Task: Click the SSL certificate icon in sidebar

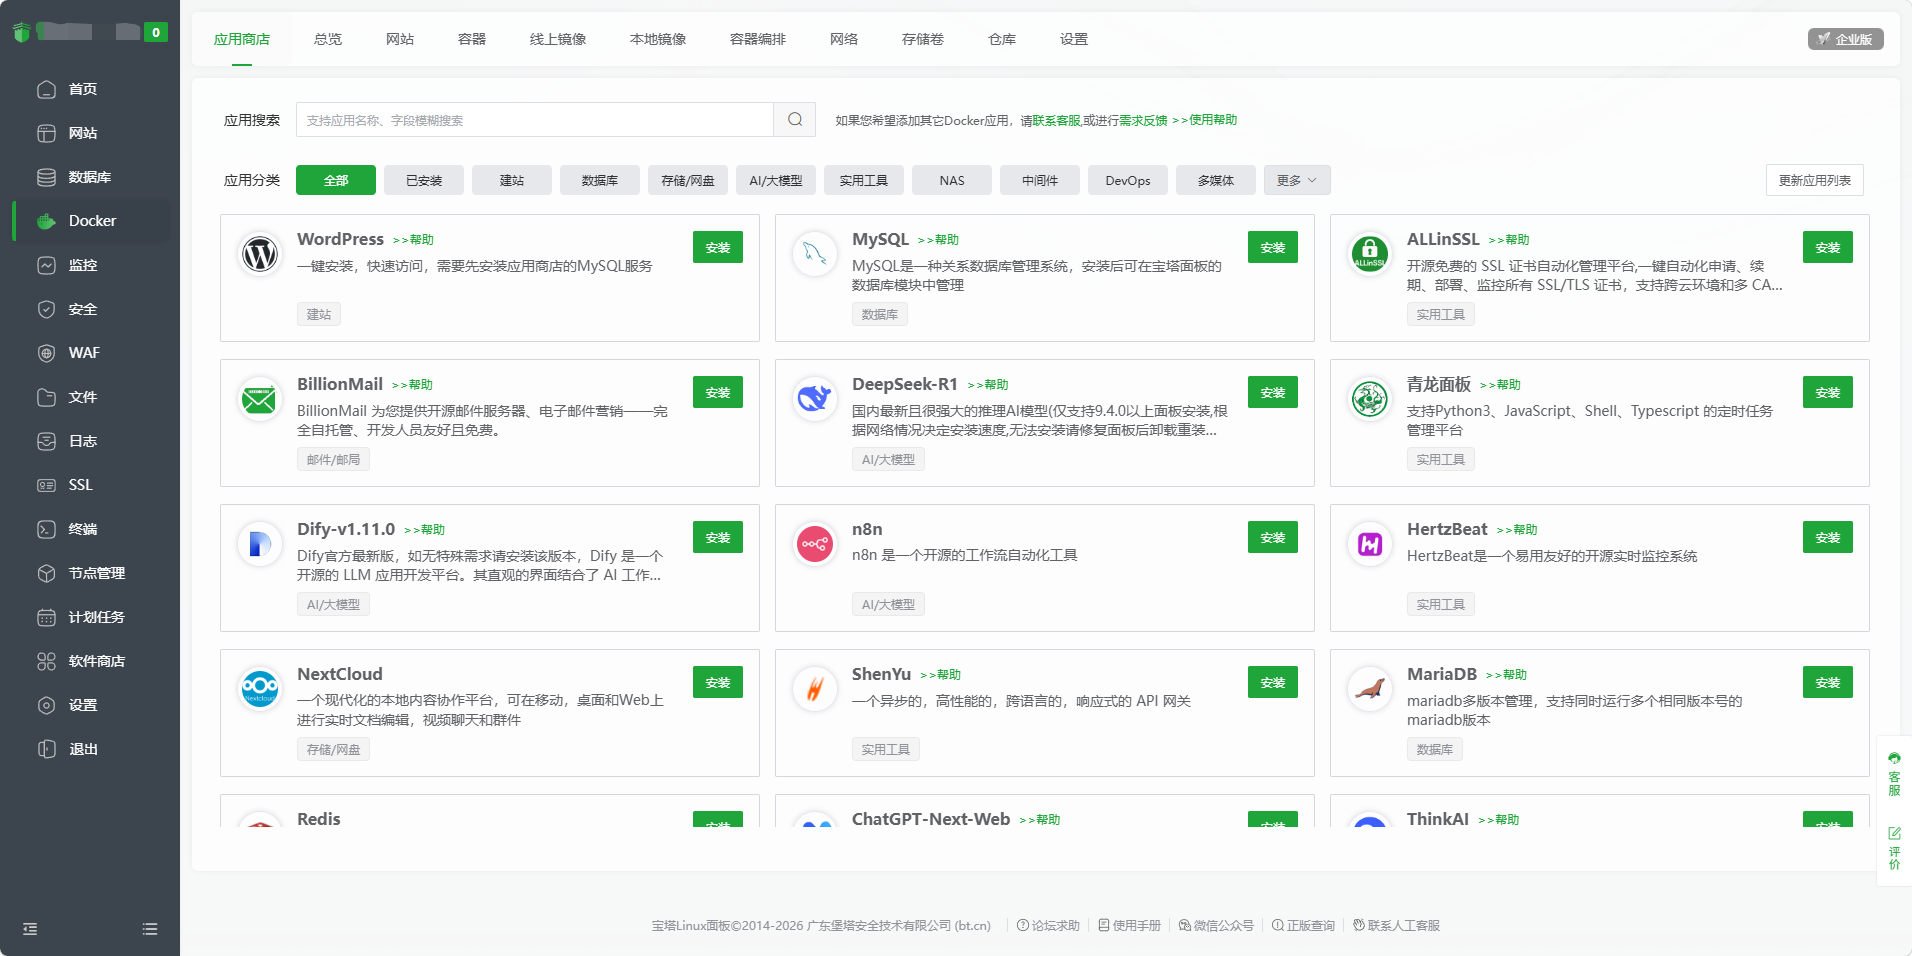Action: click(46, 485)
